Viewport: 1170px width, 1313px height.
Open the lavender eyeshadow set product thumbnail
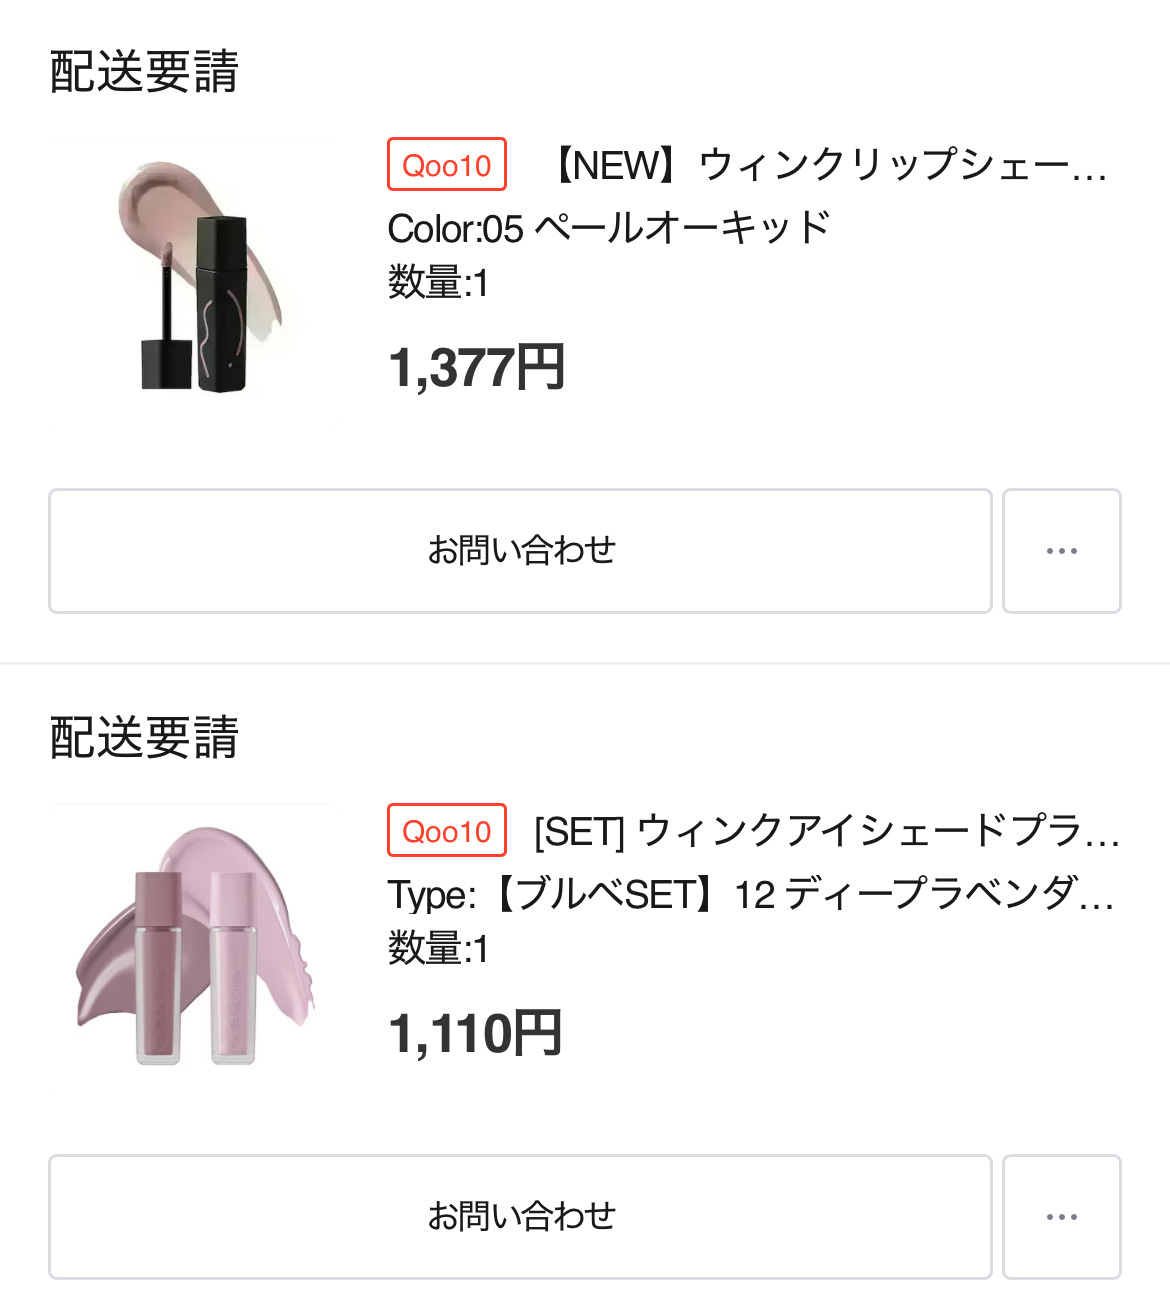pyautogui.click(x=193, y=941)
